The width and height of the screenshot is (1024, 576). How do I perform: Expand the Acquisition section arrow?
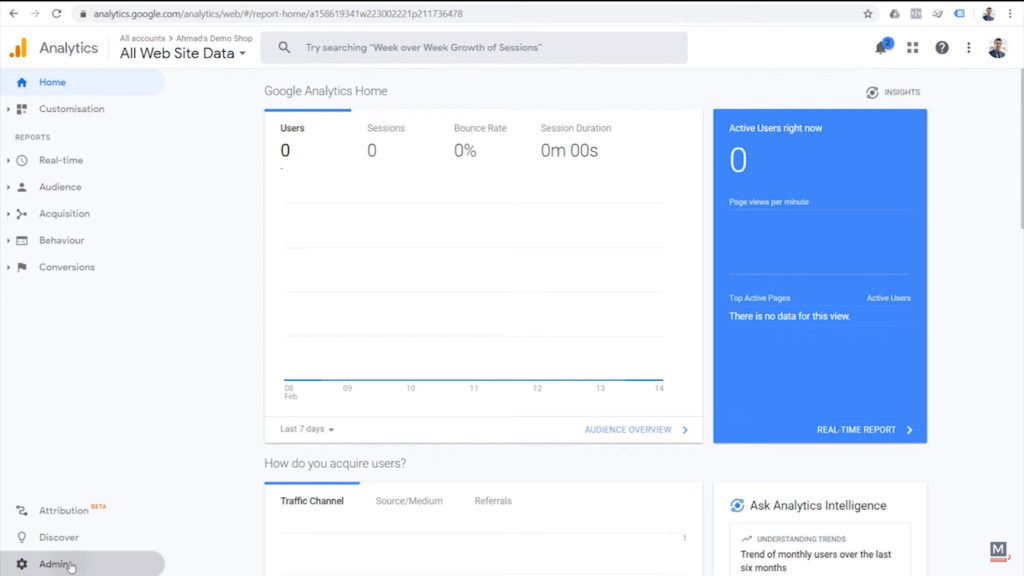(6, 213)
